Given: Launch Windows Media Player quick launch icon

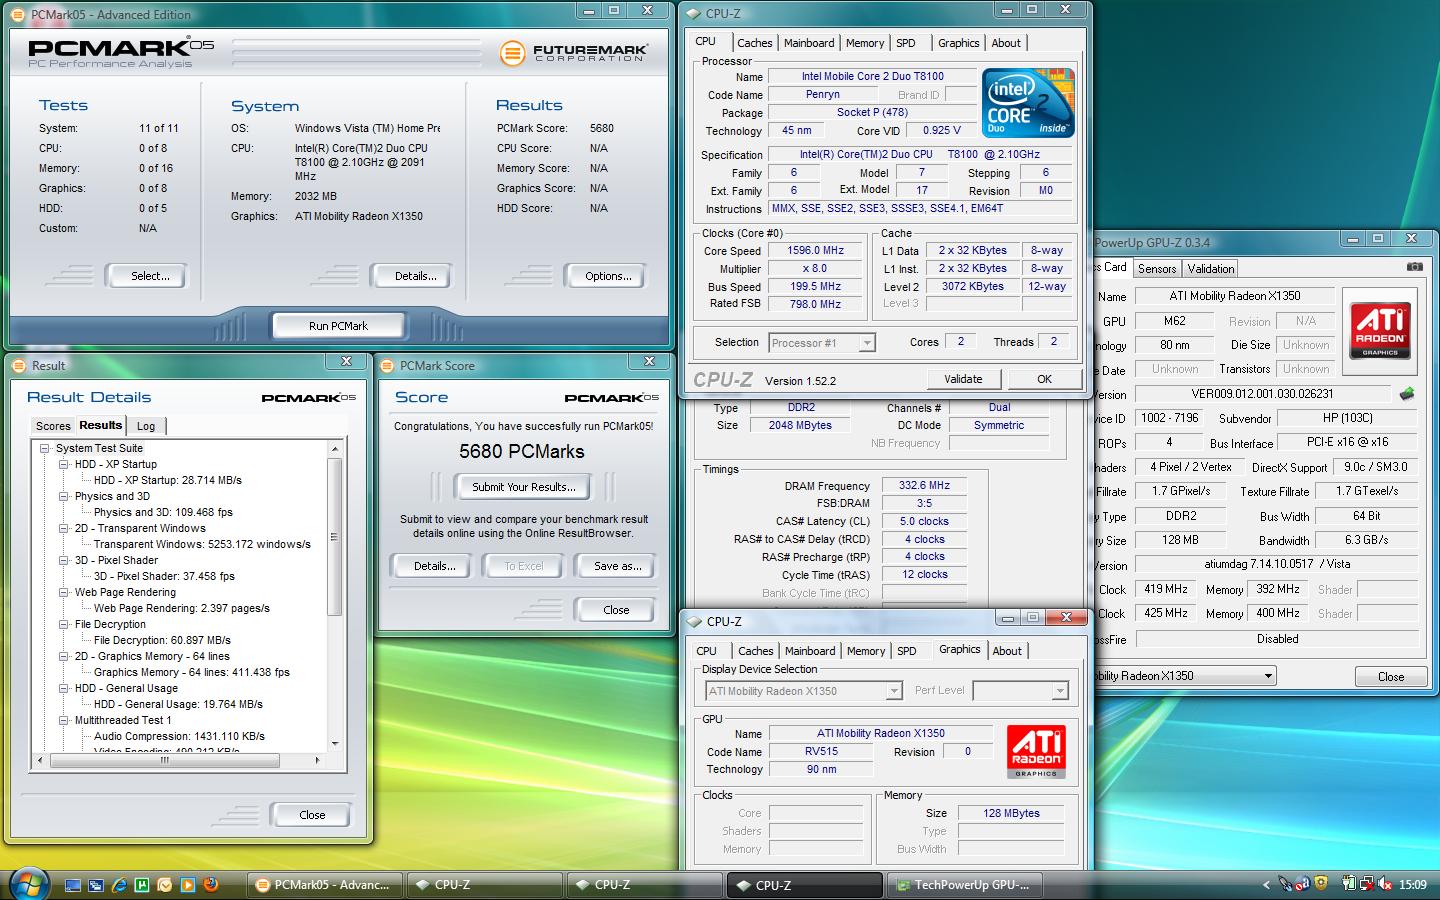Looking at the screenshot, I should [x=188, y=885].
